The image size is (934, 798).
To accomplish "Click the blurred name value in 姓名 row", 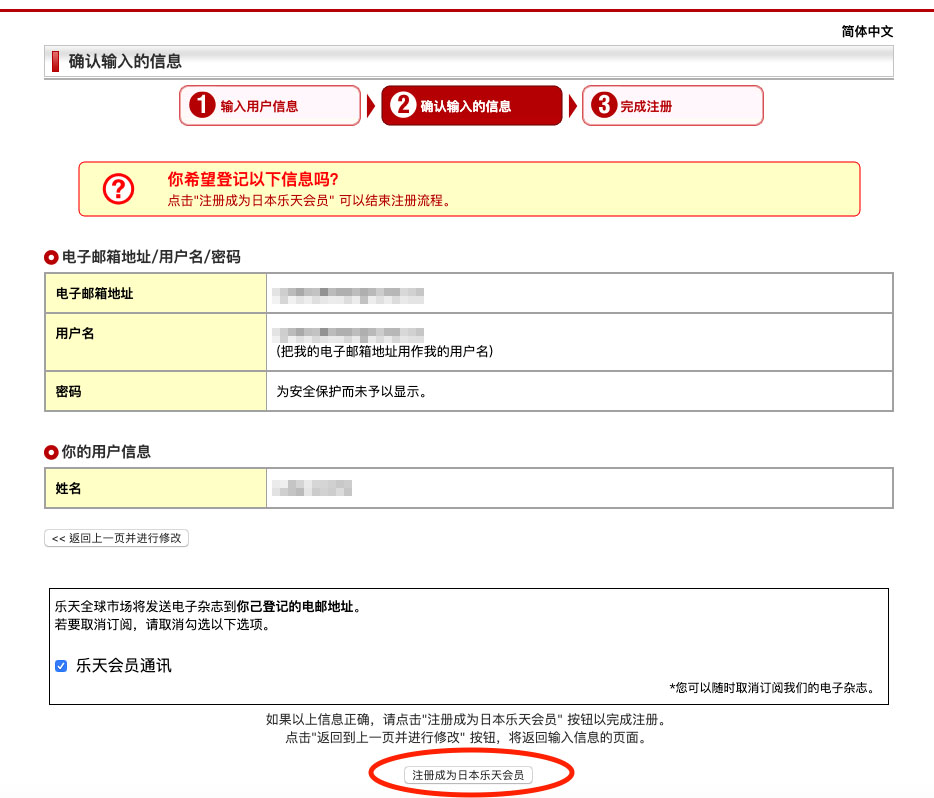I will pos(312,488).
